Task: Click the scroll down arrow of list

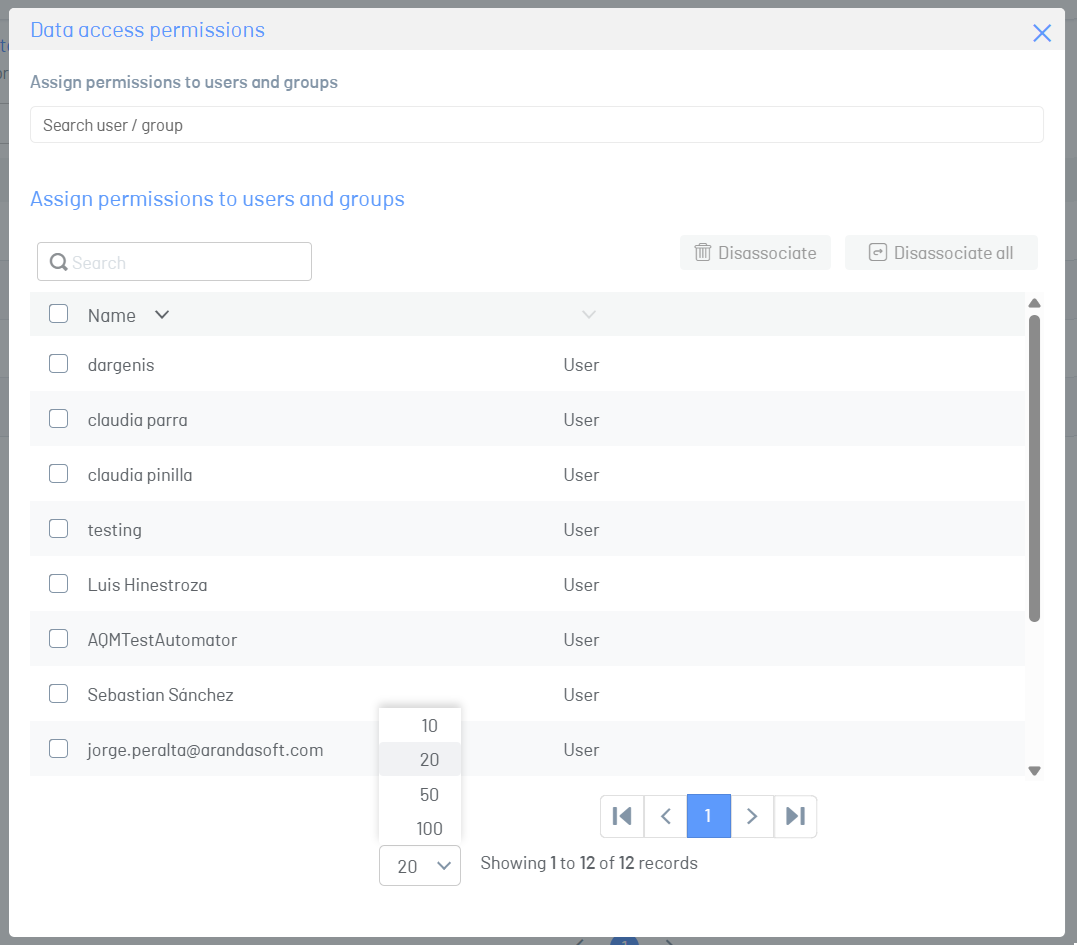Action: click(1034, 771)
